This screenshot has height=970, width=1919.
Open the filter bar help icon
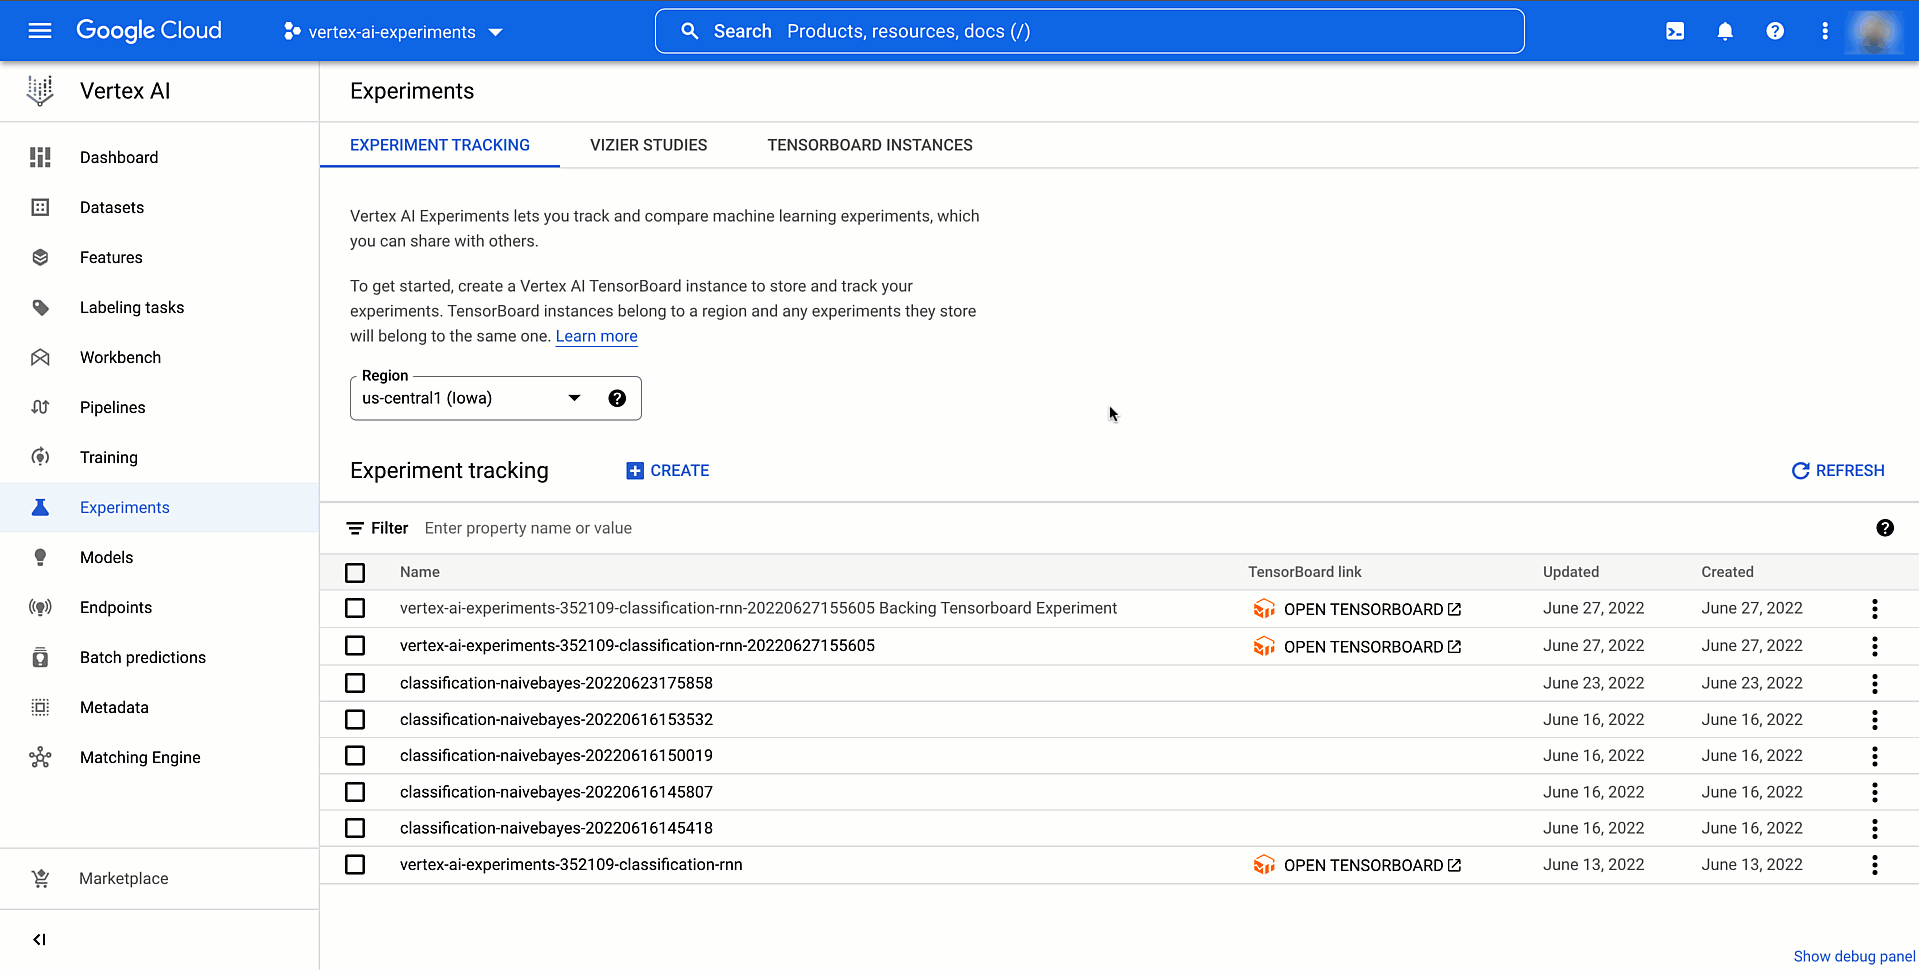pyautogui.click(x=1885, y=528)
